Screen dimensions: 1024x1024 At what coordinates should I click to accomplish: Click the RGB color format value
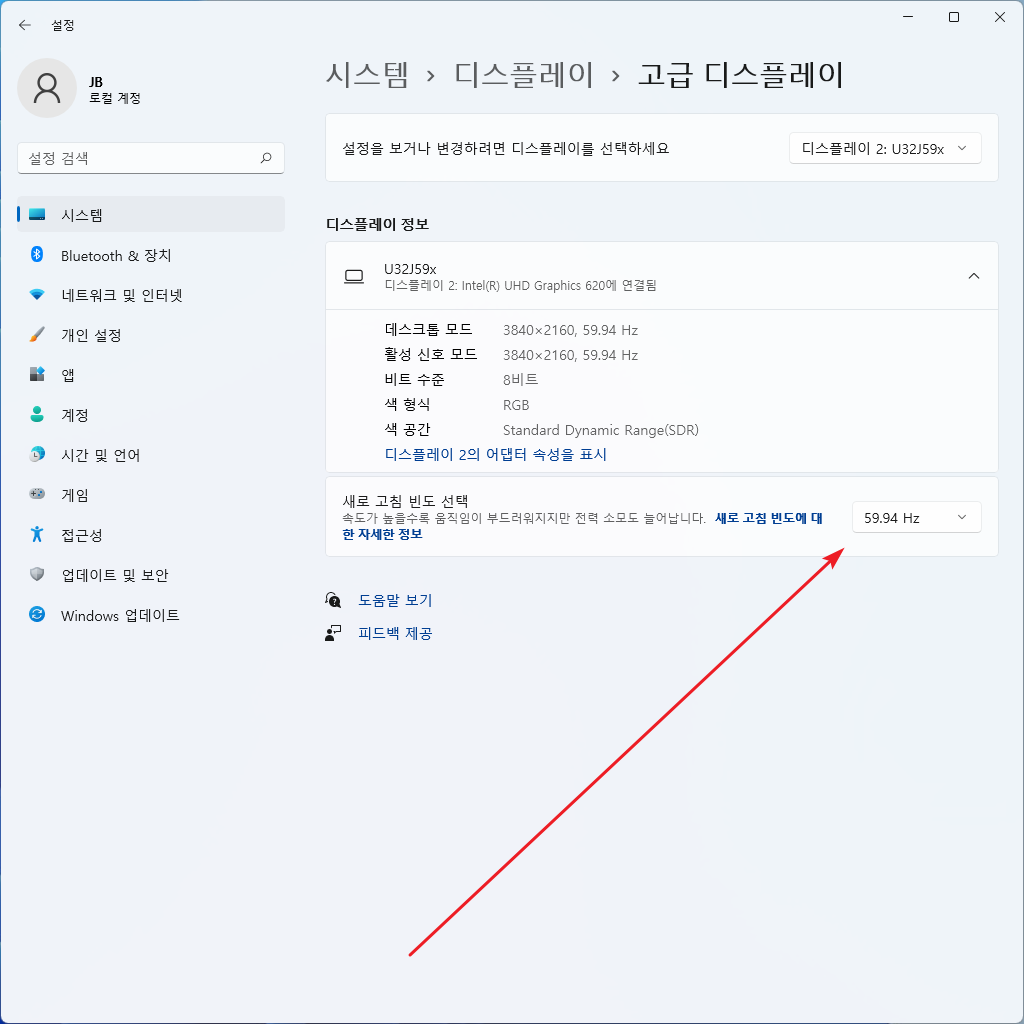click(x=516, y=405)
